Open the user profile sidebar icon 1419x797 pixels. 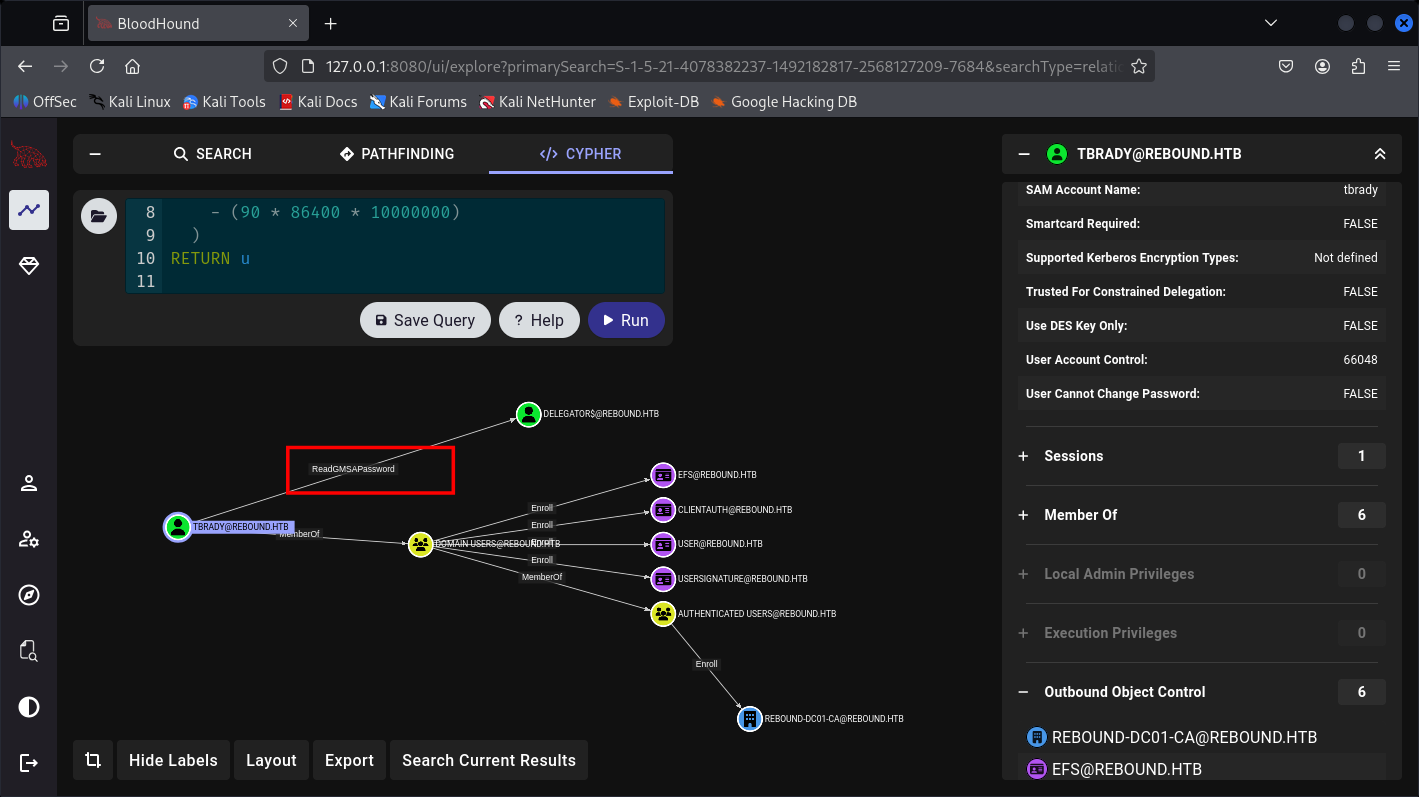pos(29,484)
